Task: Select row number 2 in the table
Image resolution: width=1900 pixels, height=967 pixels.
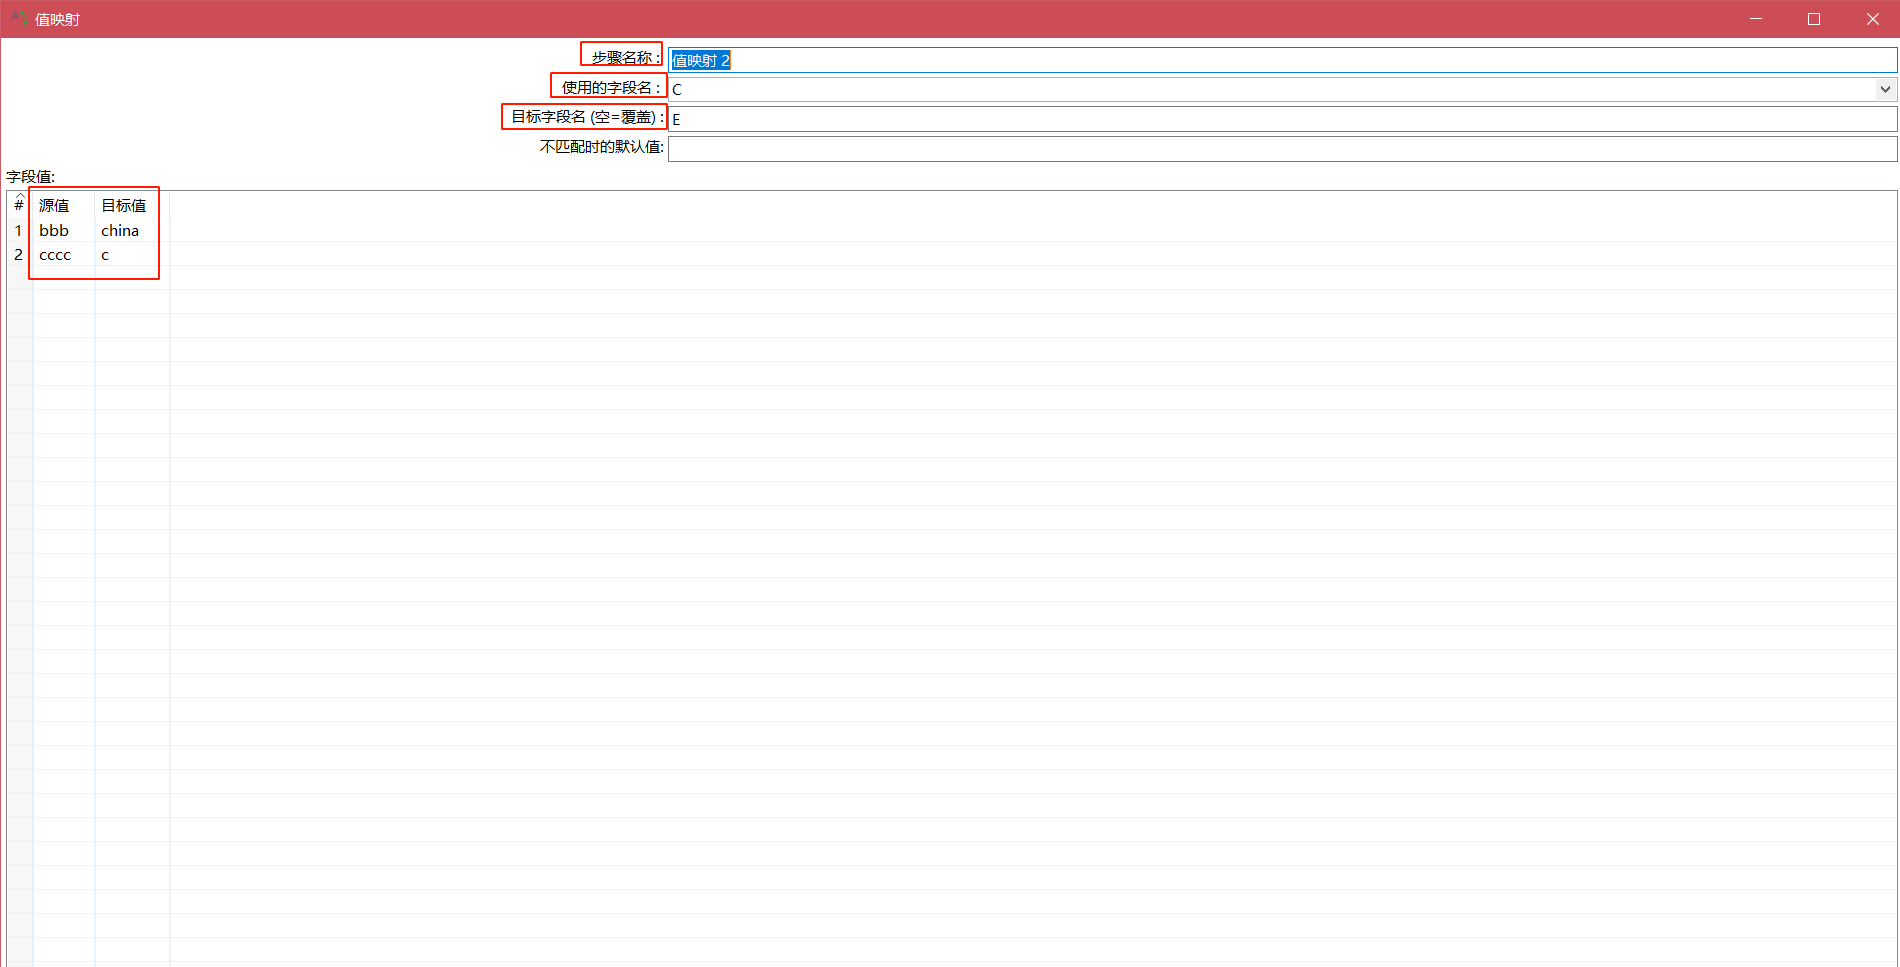Action: click(x=19, y=255)
